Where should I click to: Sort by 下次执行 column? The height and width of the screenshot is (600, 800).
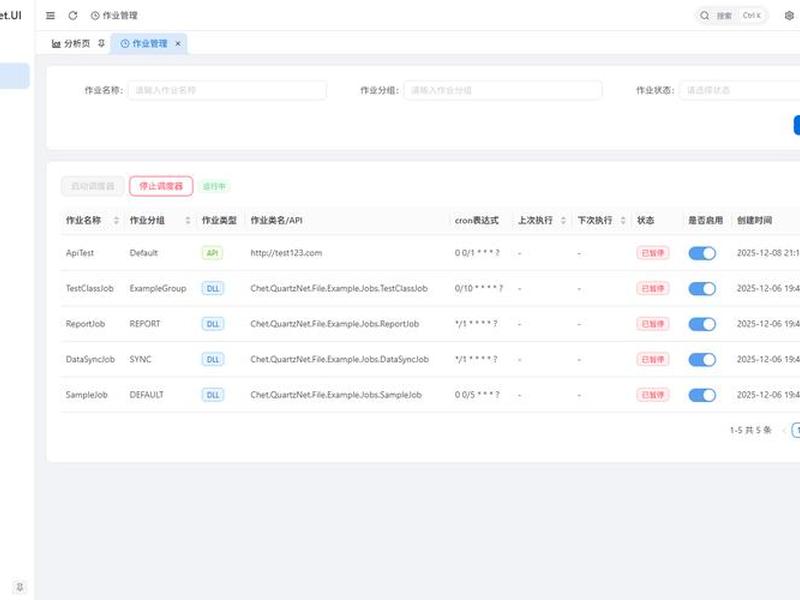tap(623, 220)
